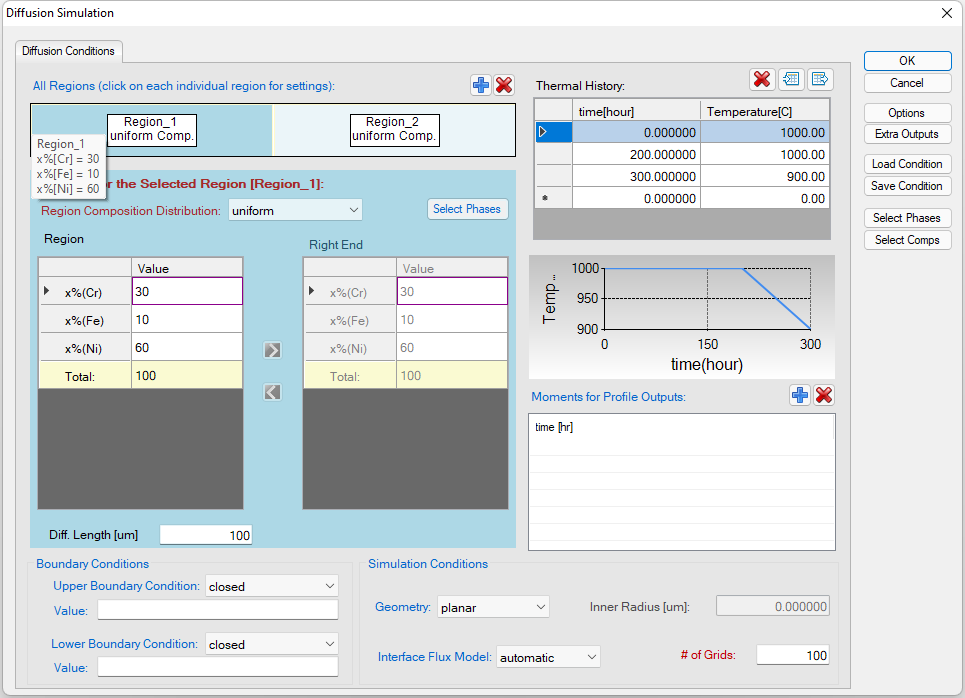
Task: Expand the Upper Boundary Condition dropdown
Action: coord(272,586)
